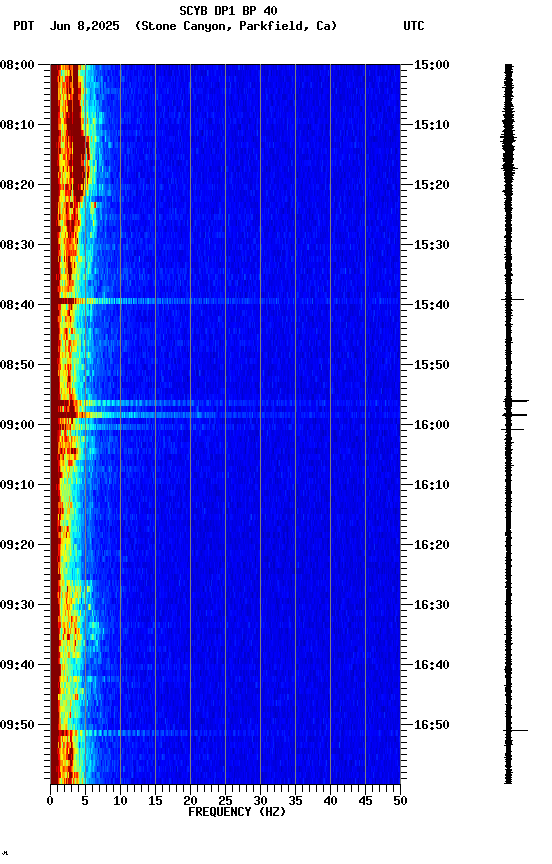The height and width of the screenshot is (864, 552).
Task: Click the '15:50' UTC time label
Action: [x=432, y=365]
